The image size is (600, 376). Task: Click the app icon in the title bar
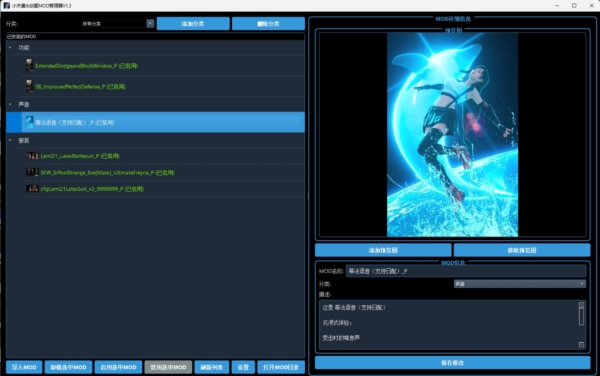(7, 5)
